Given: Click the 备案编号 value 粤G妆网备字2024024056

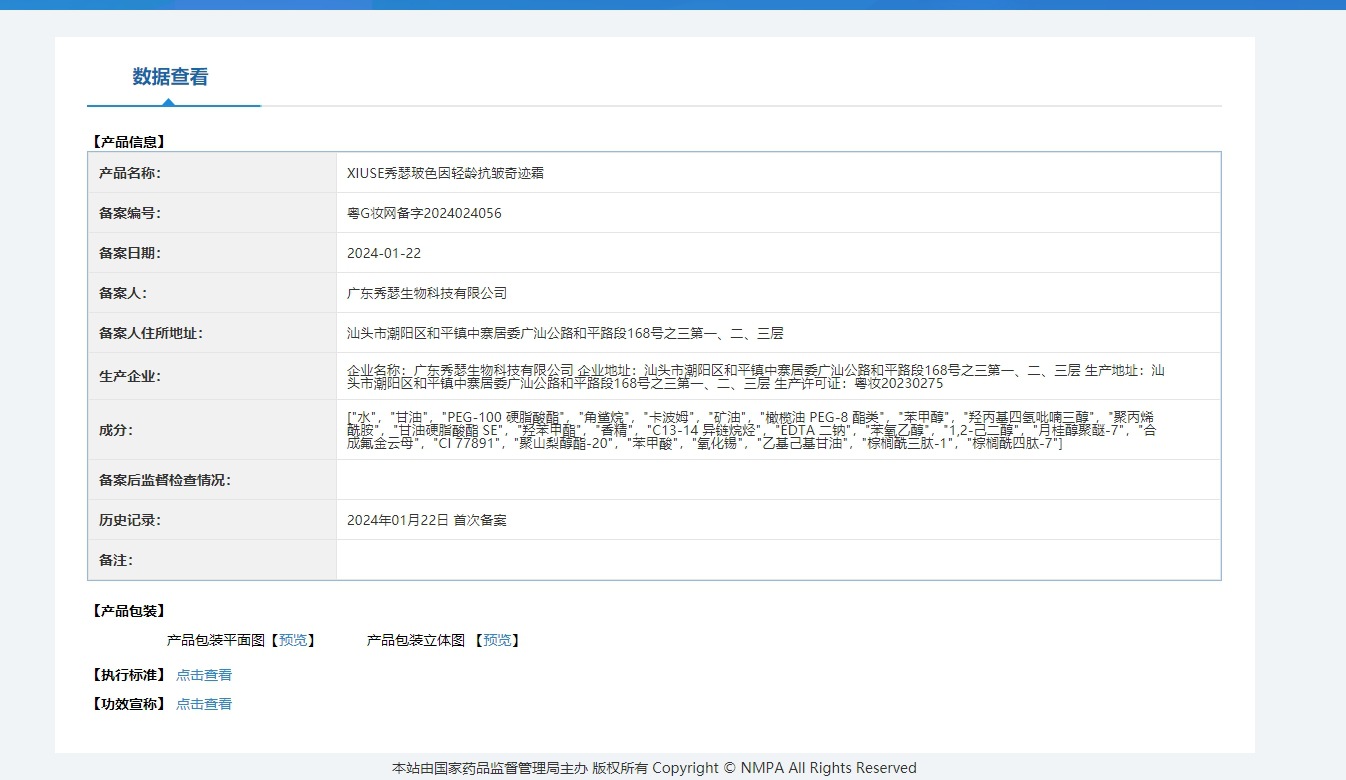Looking at the screenshot, I should (x=423, y=212).
